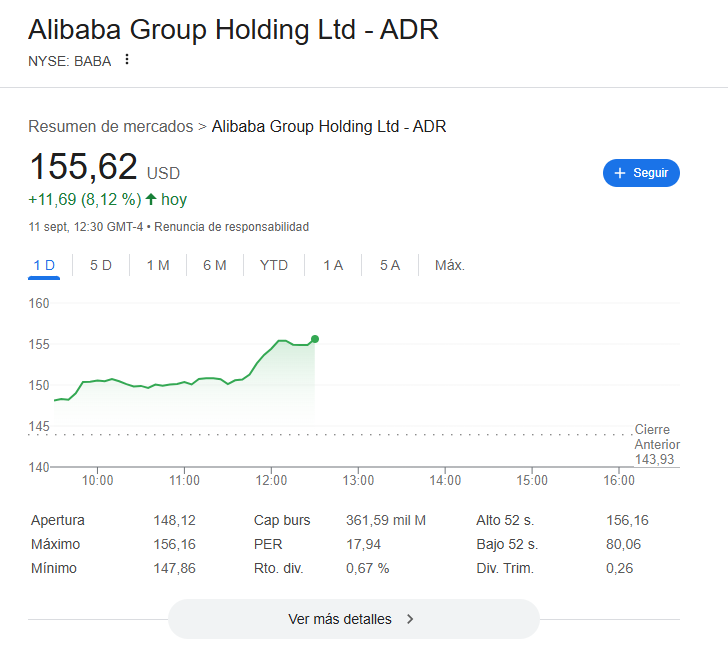Image resolution: width=728 pixels, height=672 pixels.
Task: Click the Cap burs value 361,59 mil M
Action: [x=386, y=520]
